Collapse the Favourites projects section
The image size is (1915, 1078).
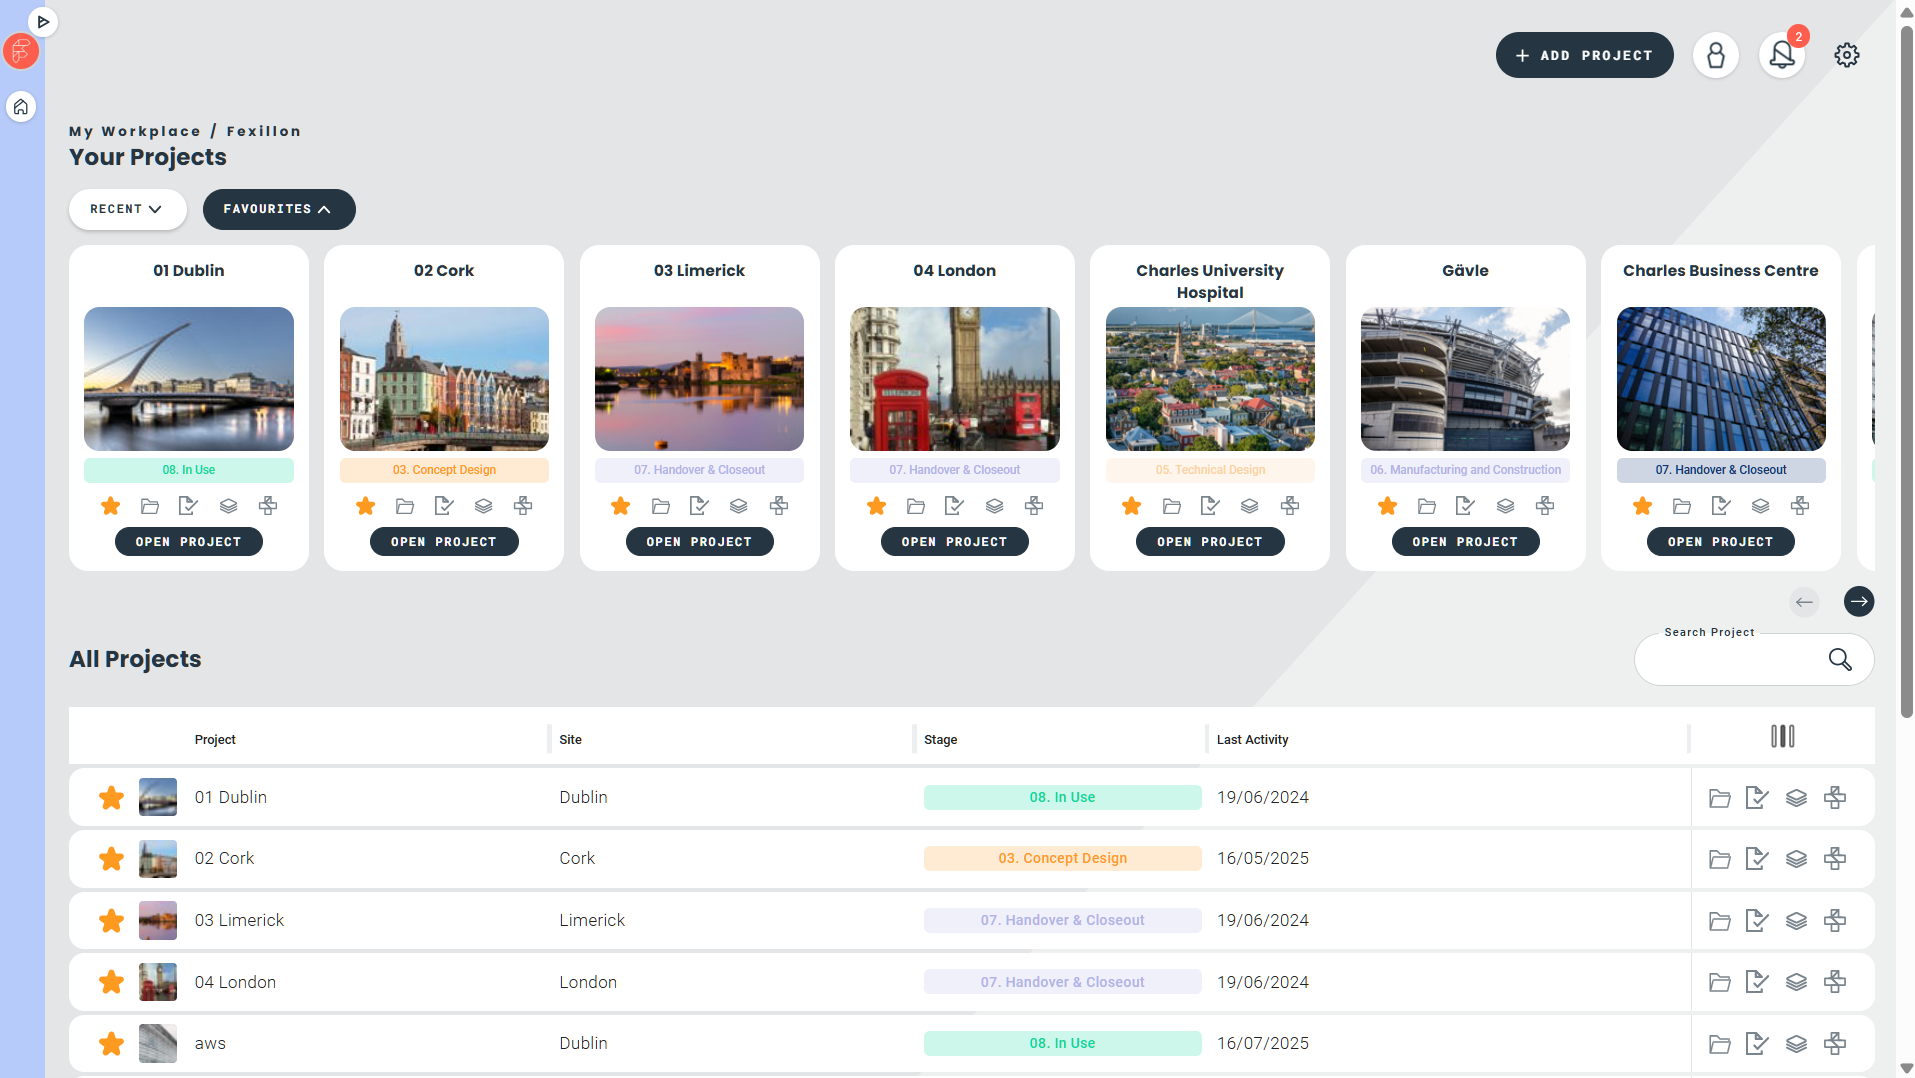click(279, 209)
